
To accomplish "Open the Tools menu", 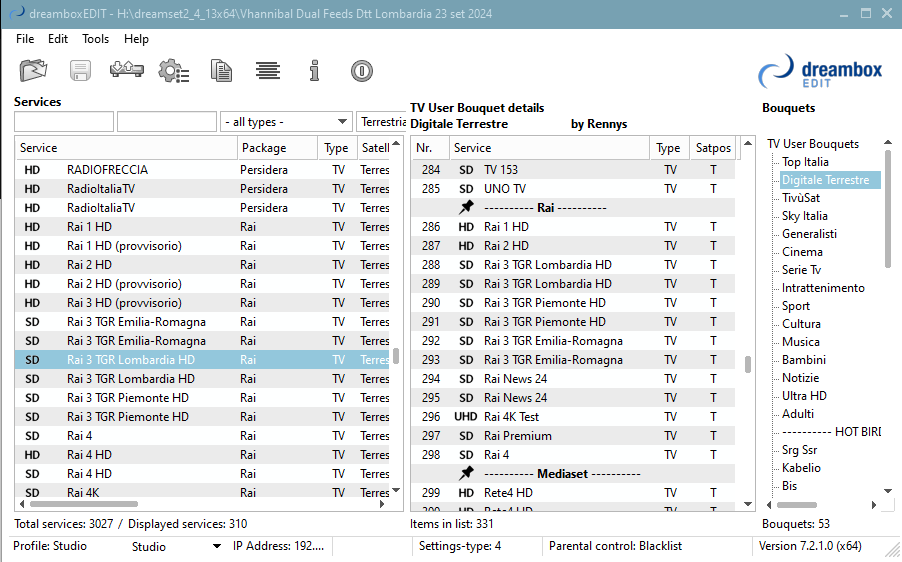I will [x=95, y=39].
